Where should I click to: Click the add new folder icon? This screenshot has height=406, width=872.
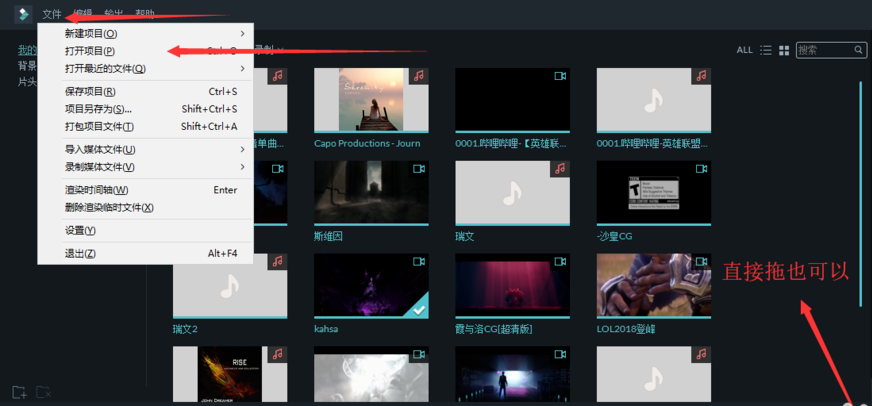pos(19,392)
